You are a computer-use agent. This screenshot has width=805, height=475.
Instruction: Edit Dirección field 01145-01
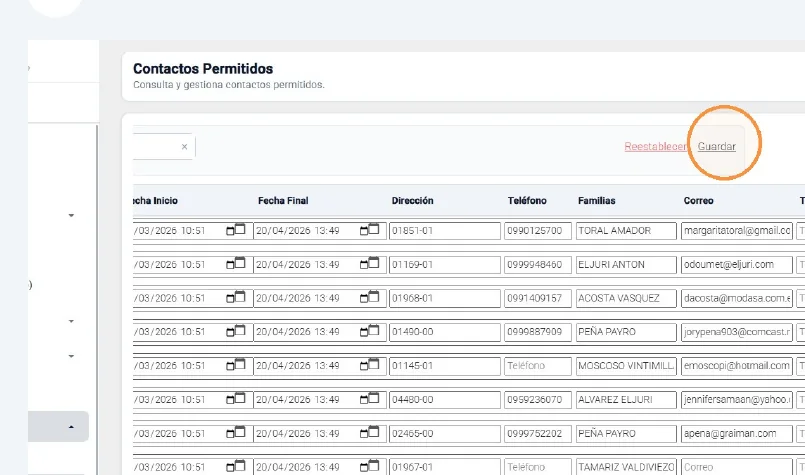(445, 366)
